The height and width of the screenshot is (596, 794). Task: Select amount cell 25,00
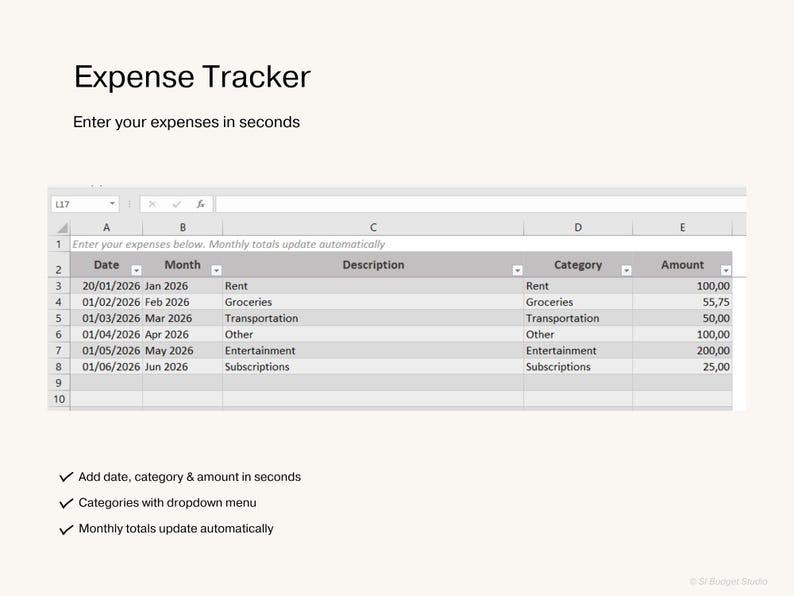pos(682,367)
